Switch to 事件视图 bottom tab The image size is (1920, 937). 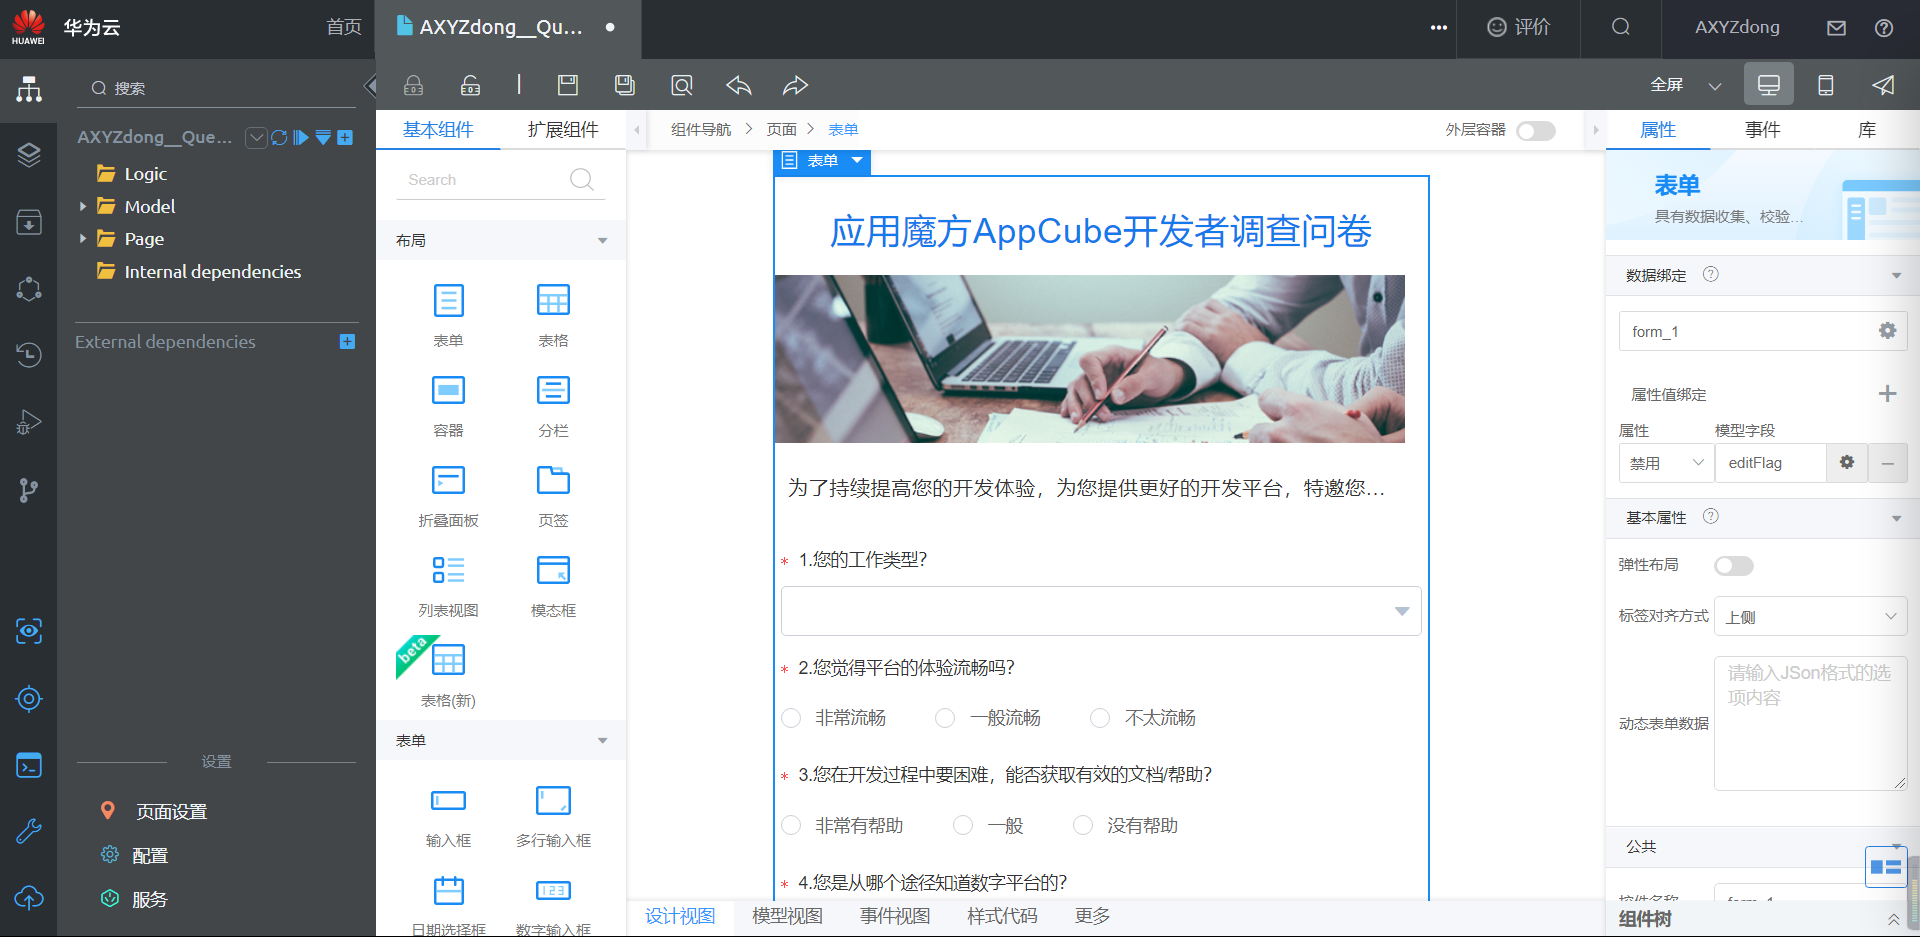tap(895, 916)
